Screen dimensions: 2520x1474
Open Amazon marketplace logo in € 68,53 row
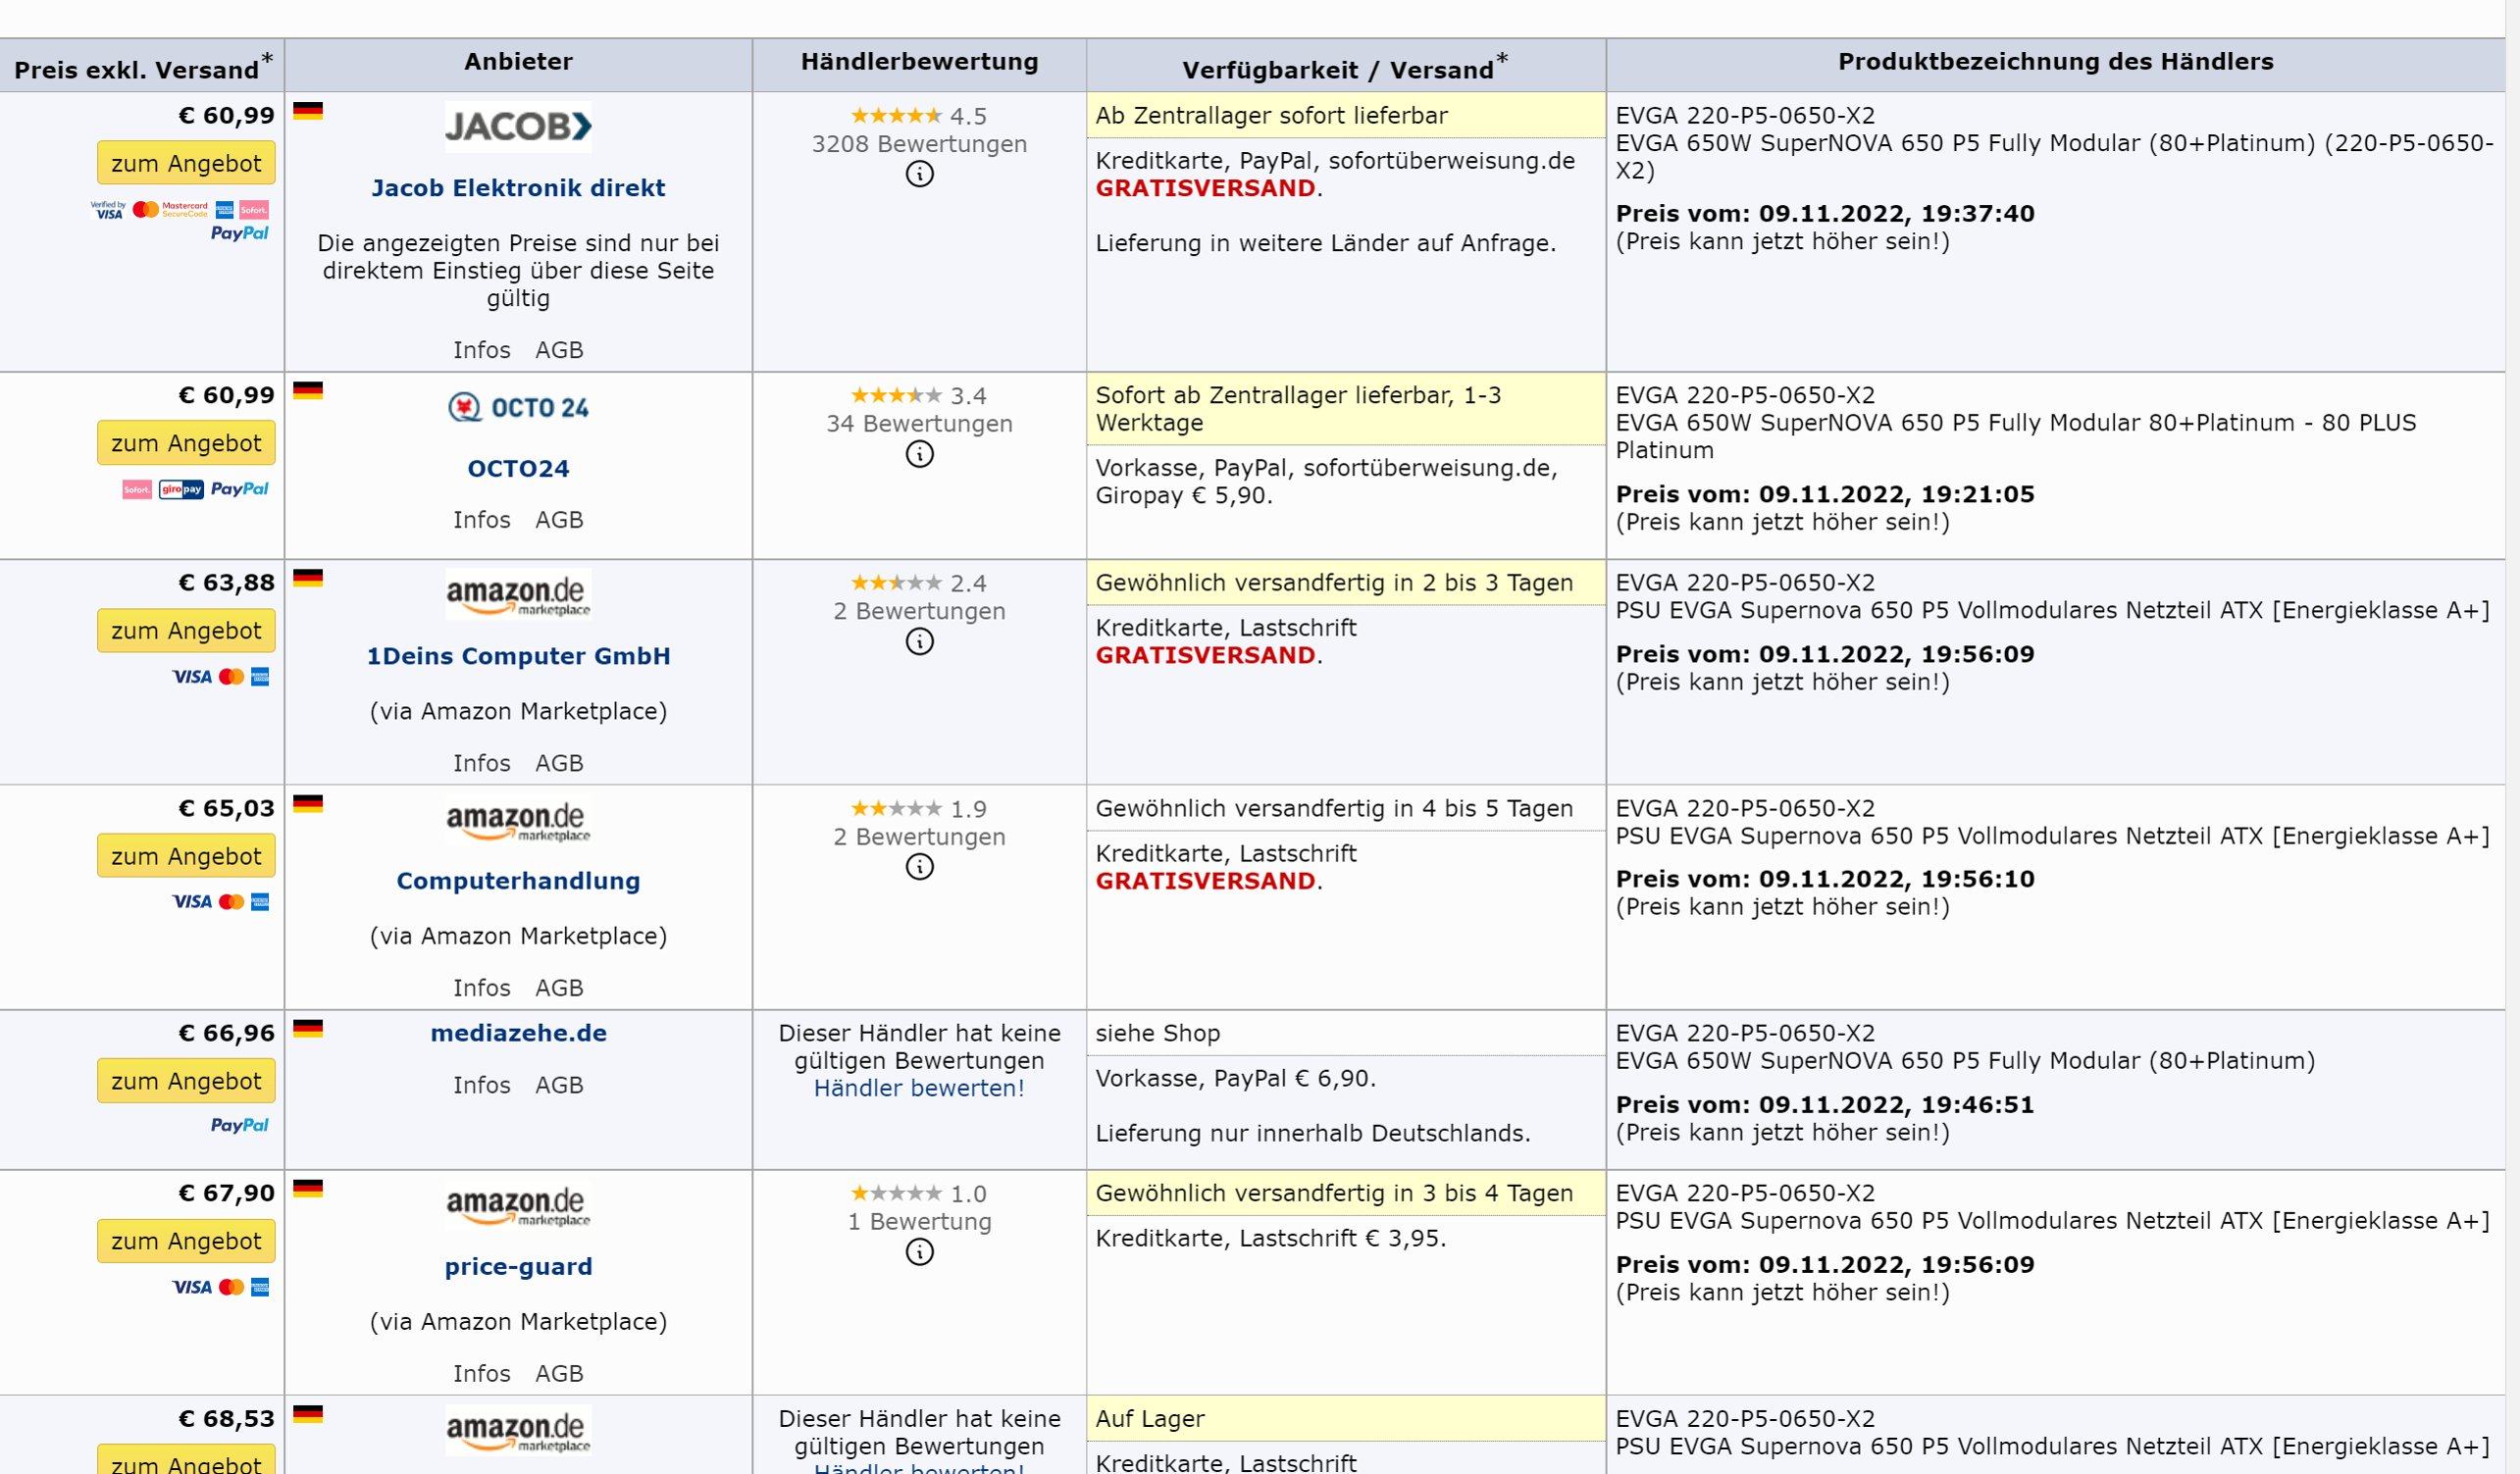[518, 1430]
